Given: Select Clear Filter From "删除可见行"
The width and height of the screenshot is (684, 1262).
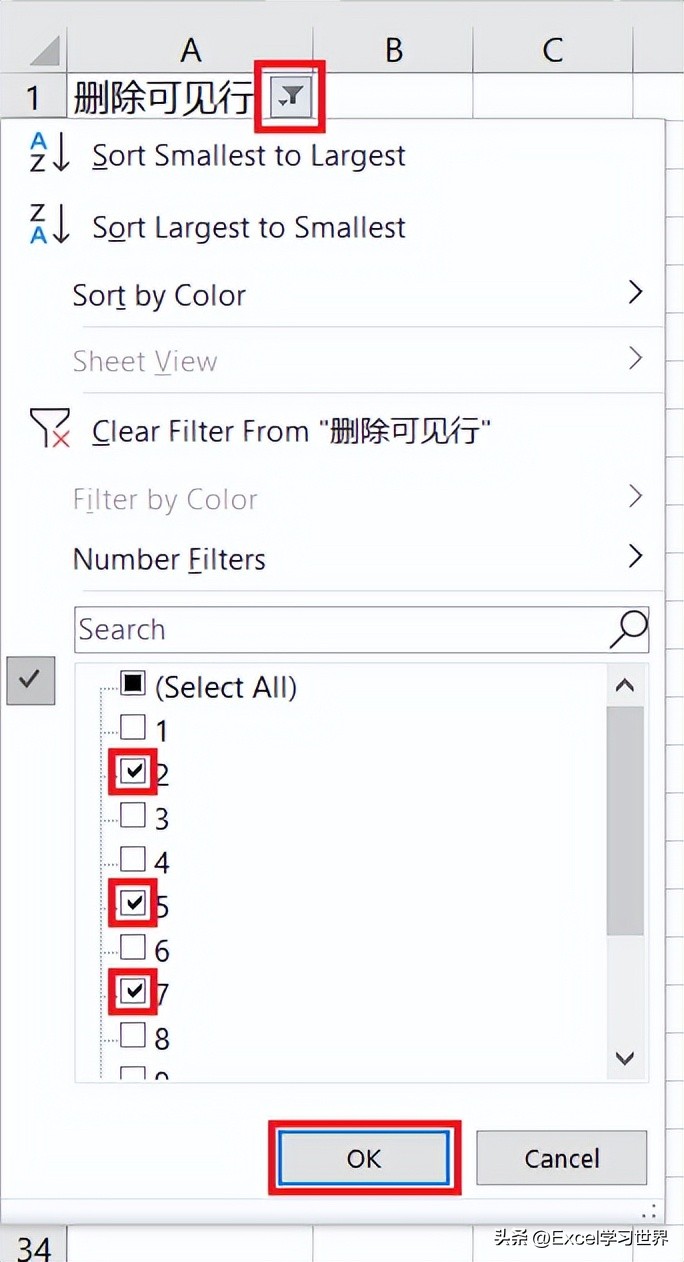Looking at the screenshot, I should click(292, 432).
